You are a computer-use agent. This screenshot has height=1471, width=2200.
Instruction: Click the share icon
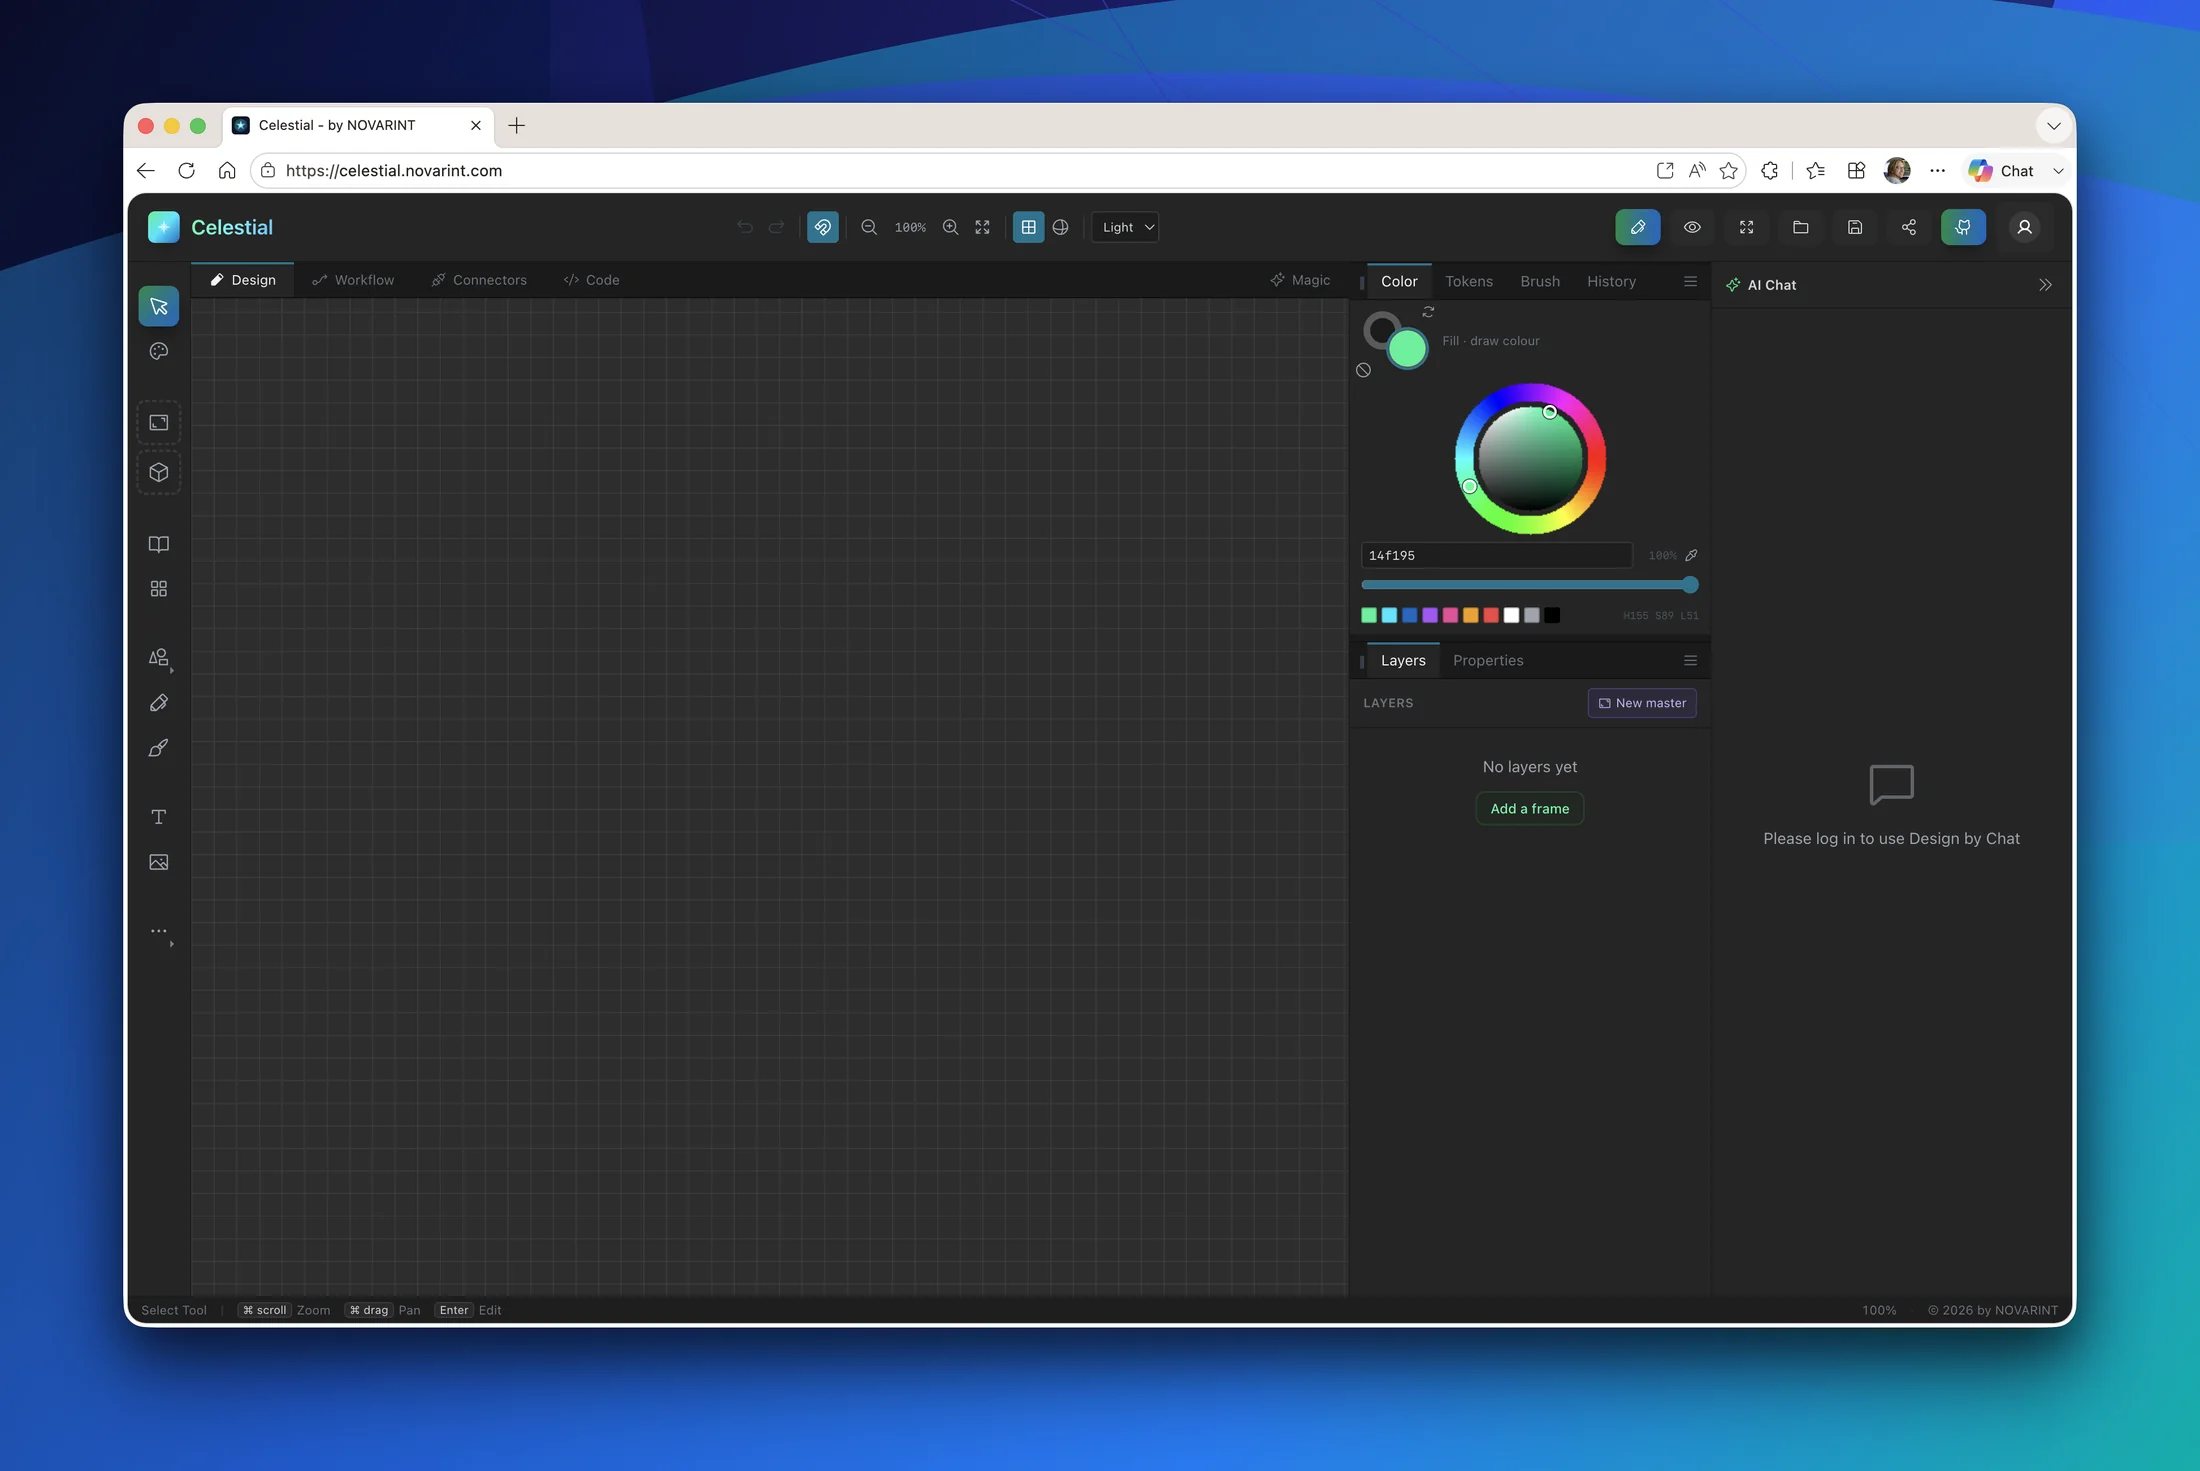pyautogui.click(x=1909, y=227)
